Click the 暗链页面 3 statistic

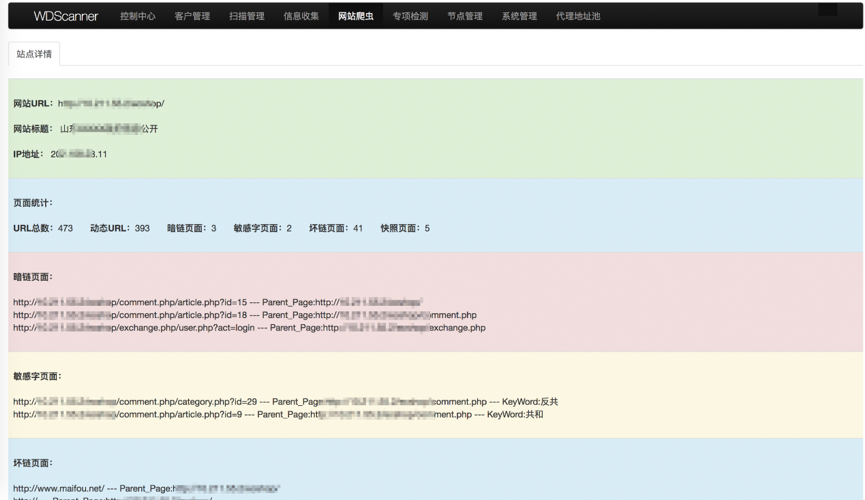pyautogui.click(x=192, y=228)
